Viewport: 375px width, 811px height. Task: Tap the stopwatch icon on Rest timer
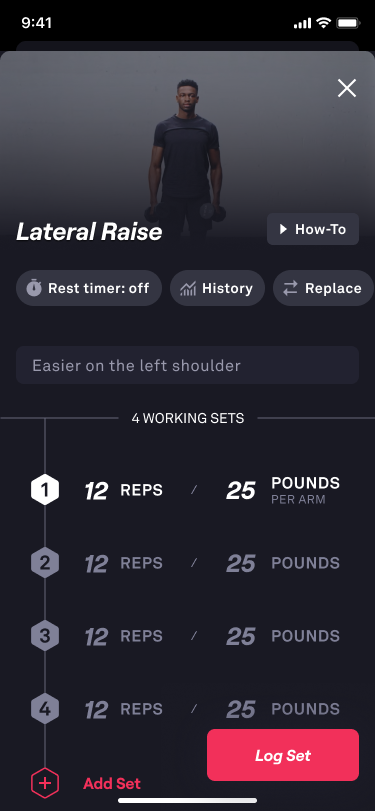click(34, 288)
